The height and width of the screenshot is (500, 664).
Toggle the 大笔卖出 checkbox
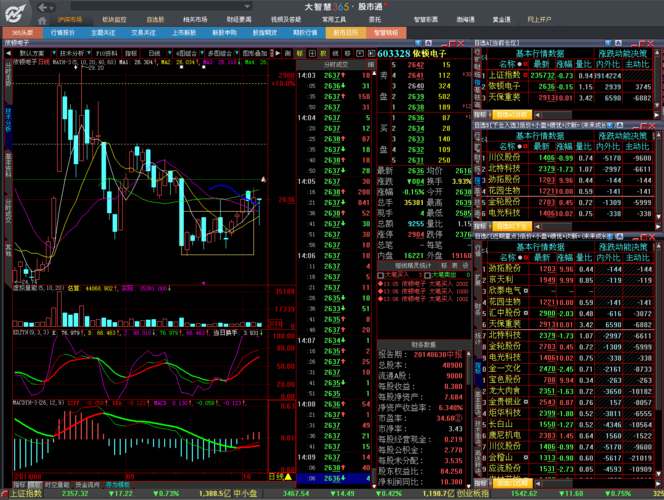click(x=427, y=275)
